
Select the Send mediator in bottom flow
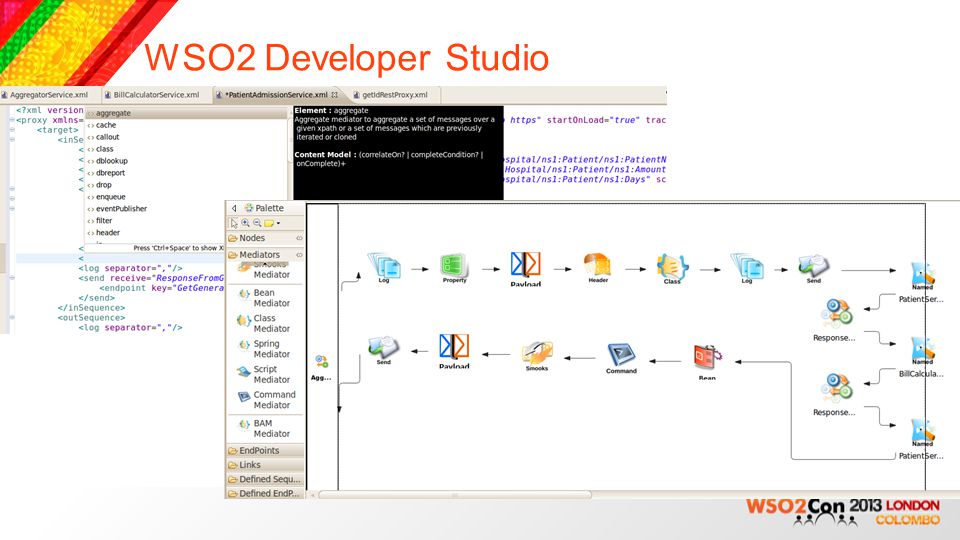coord(383,351)
